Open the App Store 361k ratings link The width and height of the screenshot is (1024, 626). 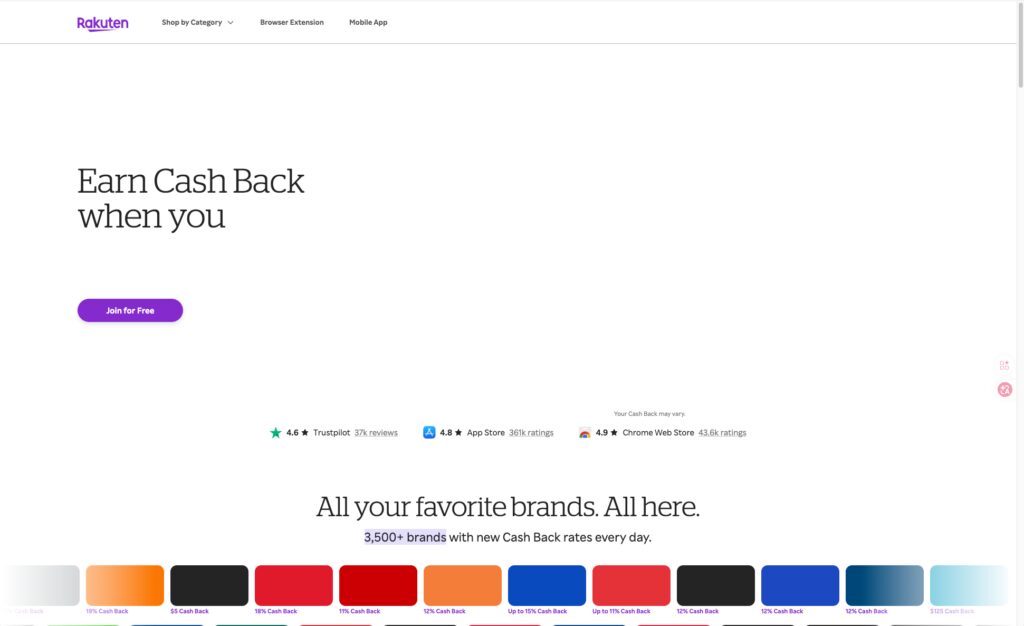pyautogui.click(x=531, y=433)
